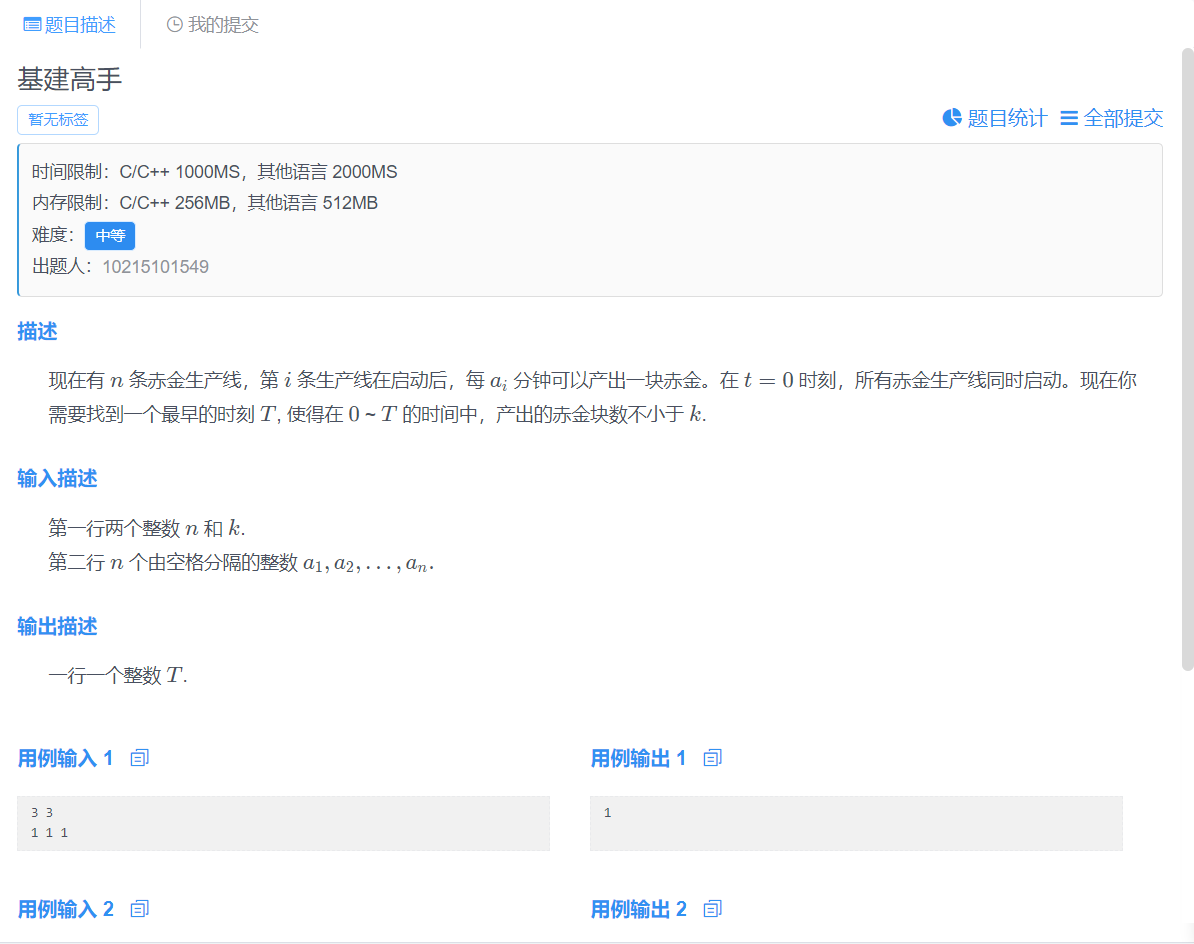Copy 用例输出 2 using its copy icon
This screenshot has height=944, width=1194.
(712, 909)
